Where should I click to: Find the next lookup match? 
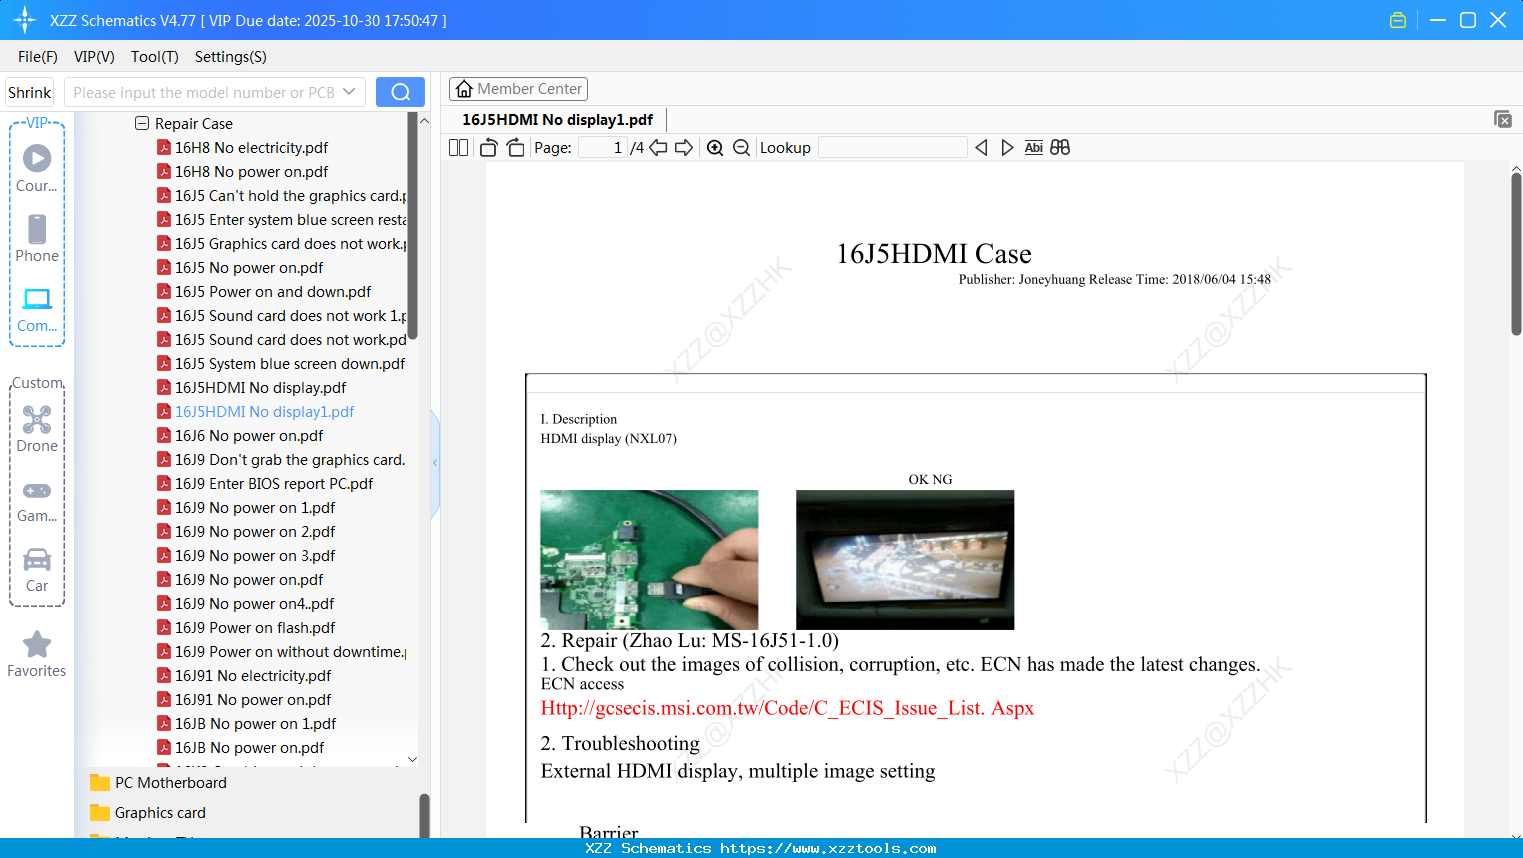click(1007, 148)
